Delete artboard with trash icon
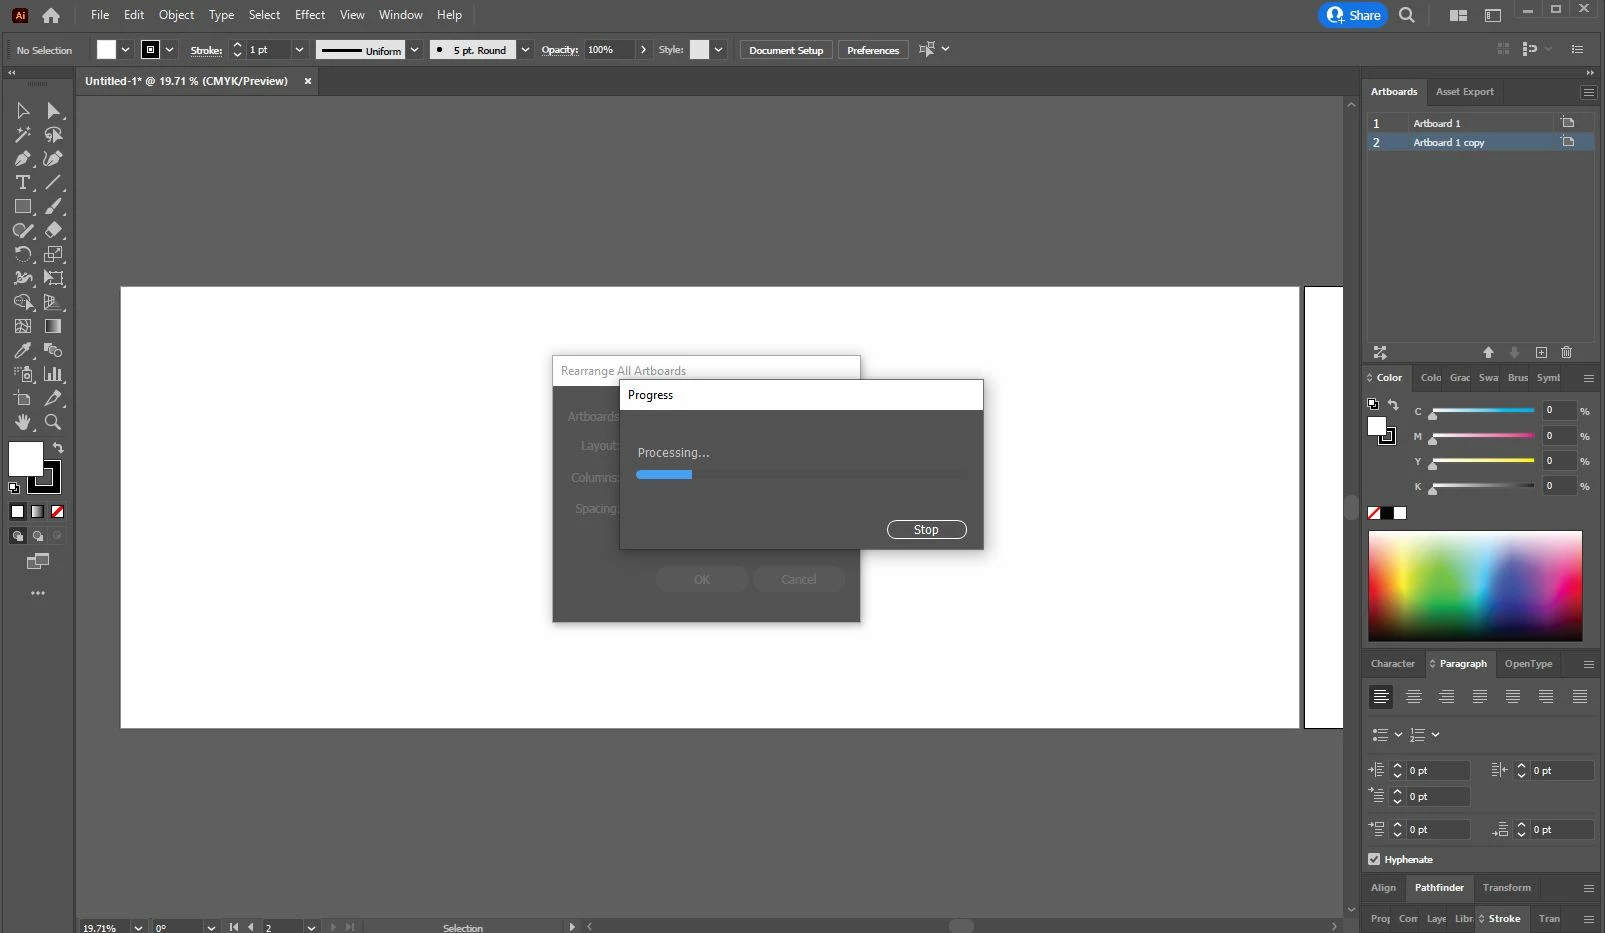The height and width of the screenshot is (933, 1605). click(1567, 352)
